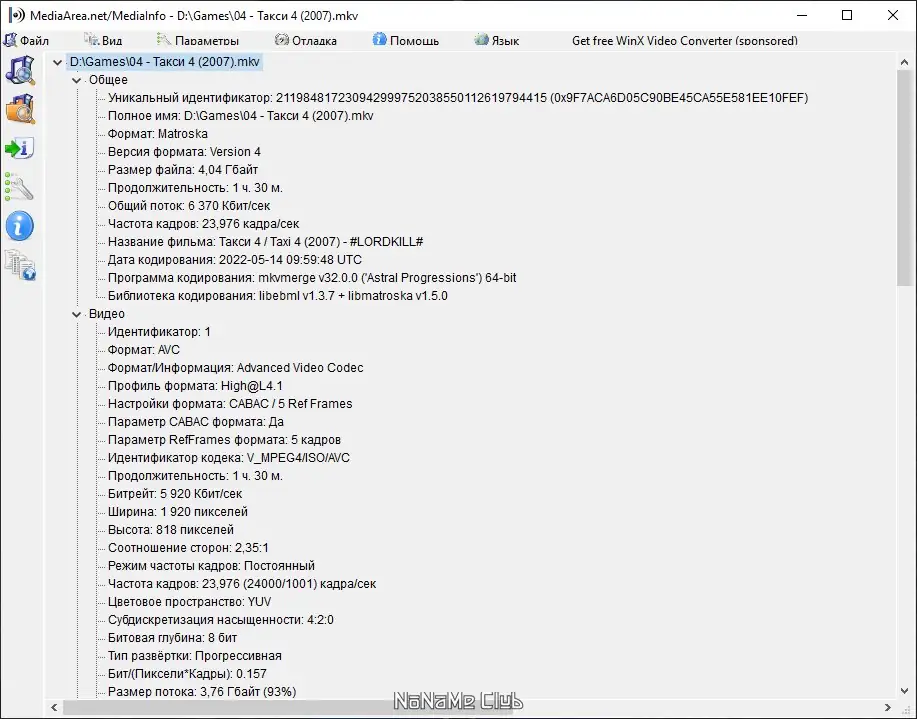Maximize the MediaInfo window

pos(847,15)
